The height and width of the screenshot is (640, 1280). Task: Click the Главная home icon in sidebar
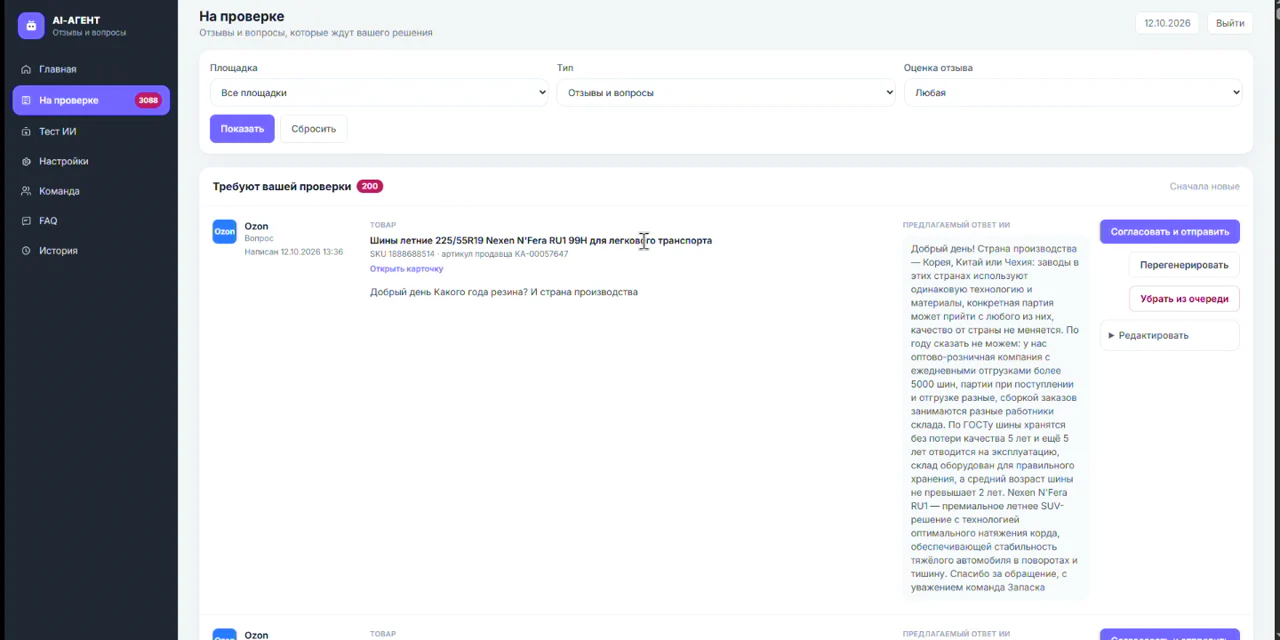26,69
